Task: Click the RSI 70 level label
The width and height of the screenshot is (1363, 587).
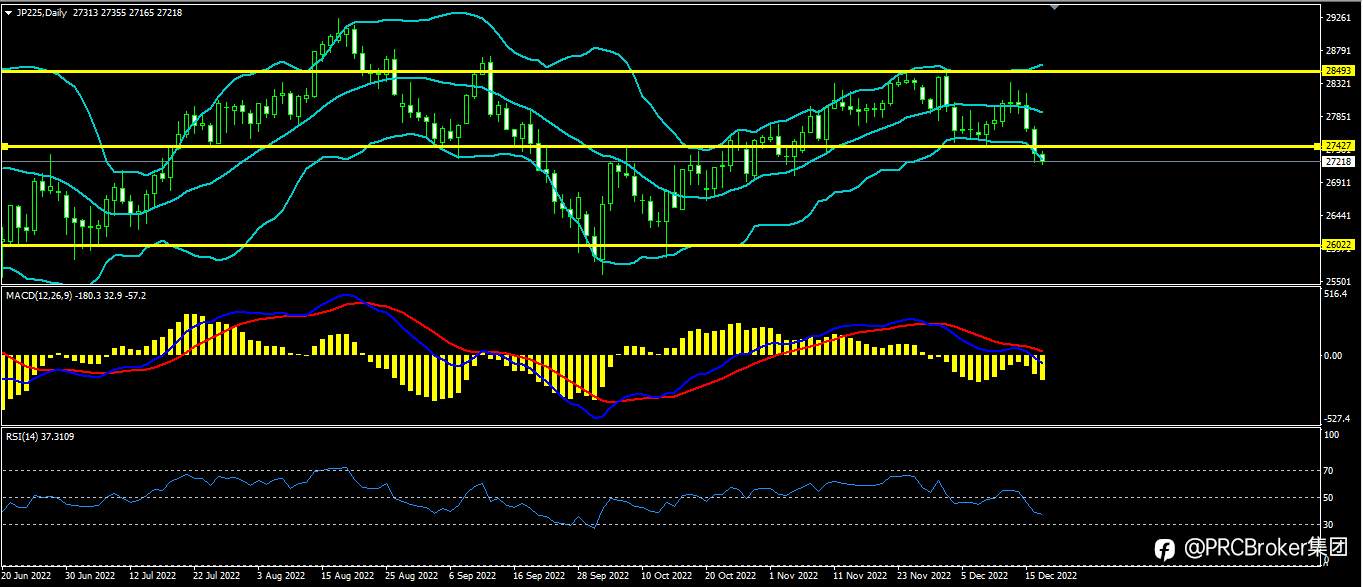Action: coord(1330,470)
